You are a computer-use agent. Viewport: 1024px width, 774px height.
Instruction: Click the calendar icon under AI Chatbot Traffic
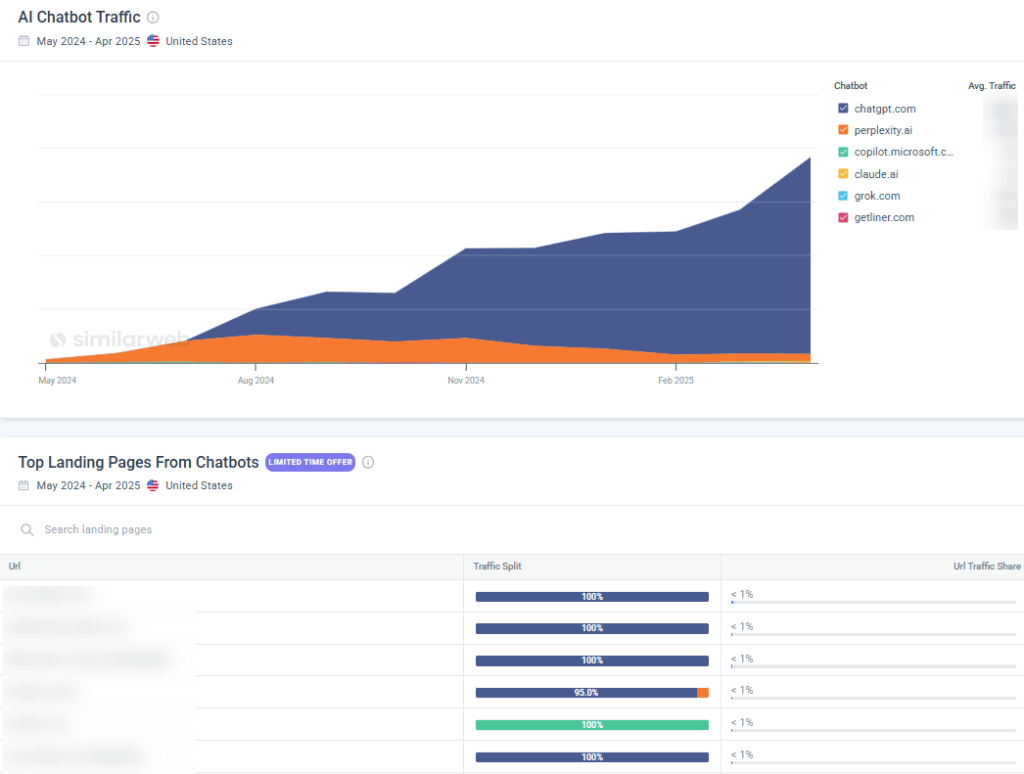coord(24,41)
